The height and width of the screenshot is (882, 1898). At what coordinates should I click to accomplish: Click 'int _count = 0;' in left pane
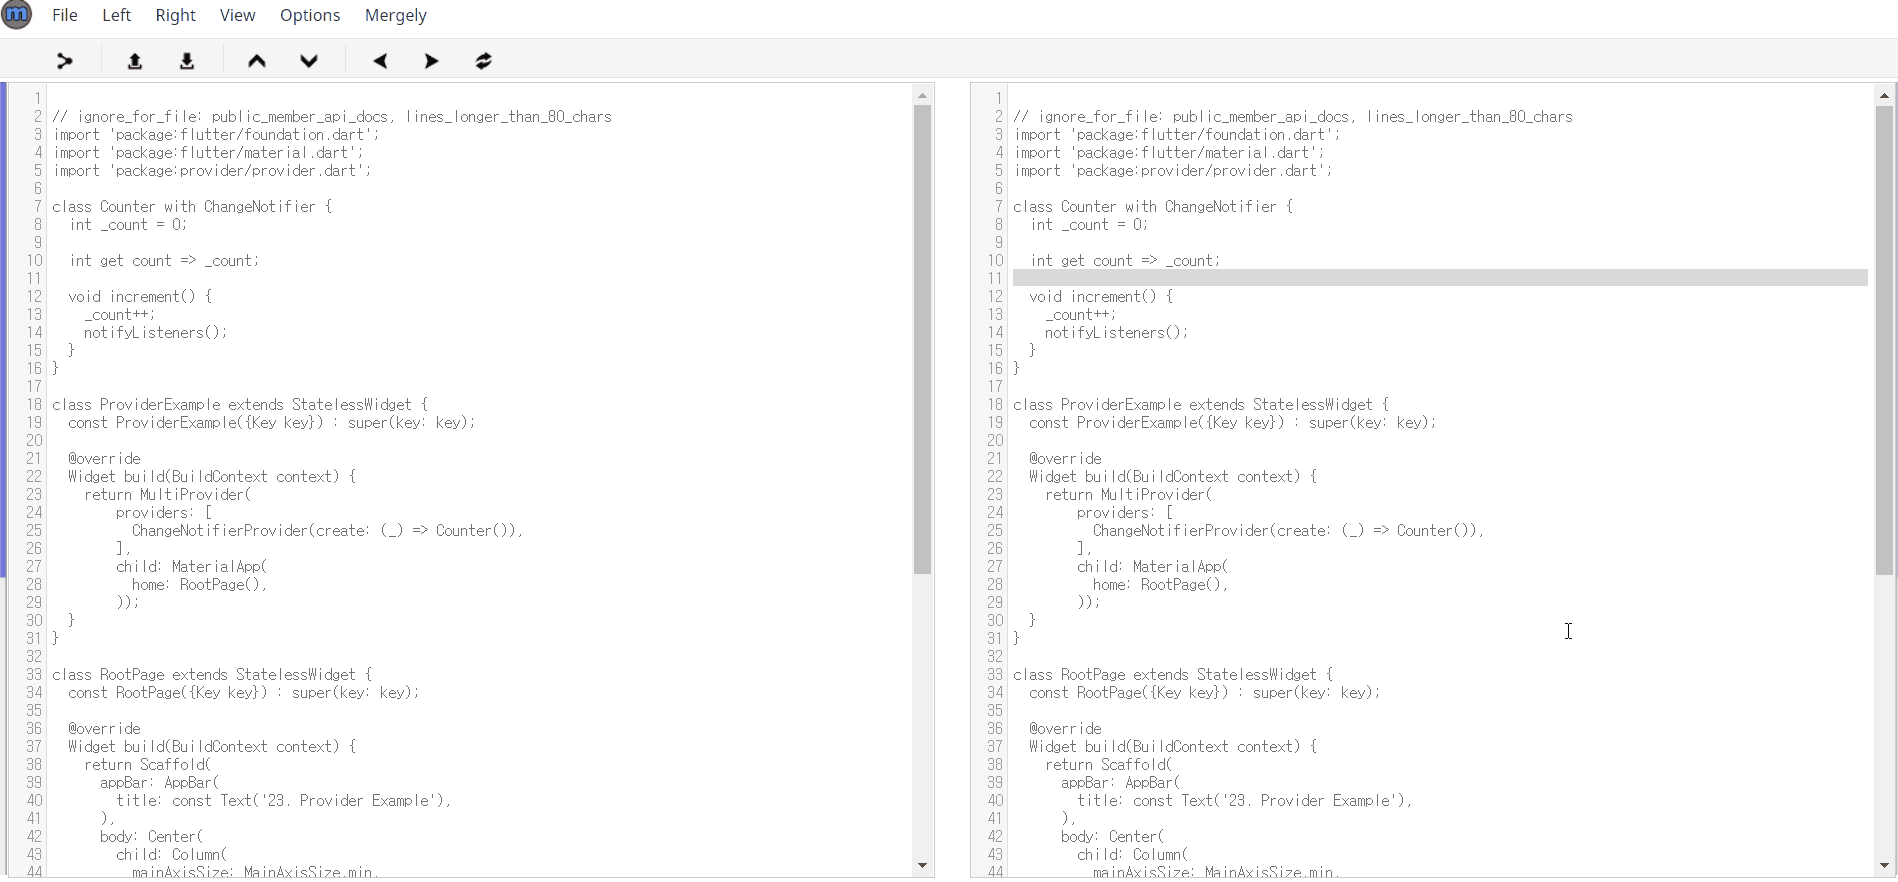tap(128, 224)
